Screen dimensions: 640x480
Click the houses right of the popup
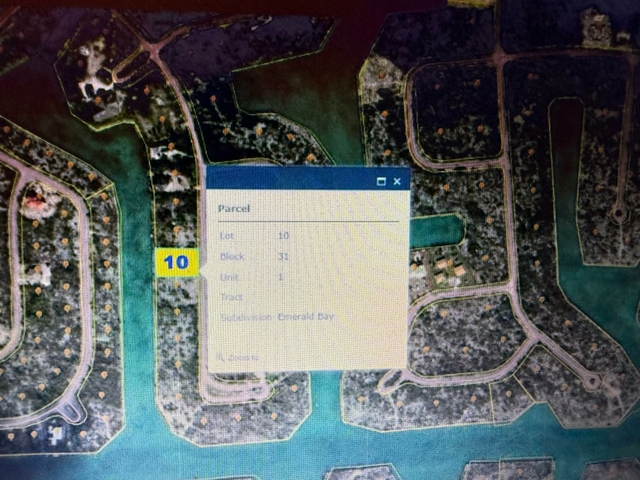click(x=447, y=267)
